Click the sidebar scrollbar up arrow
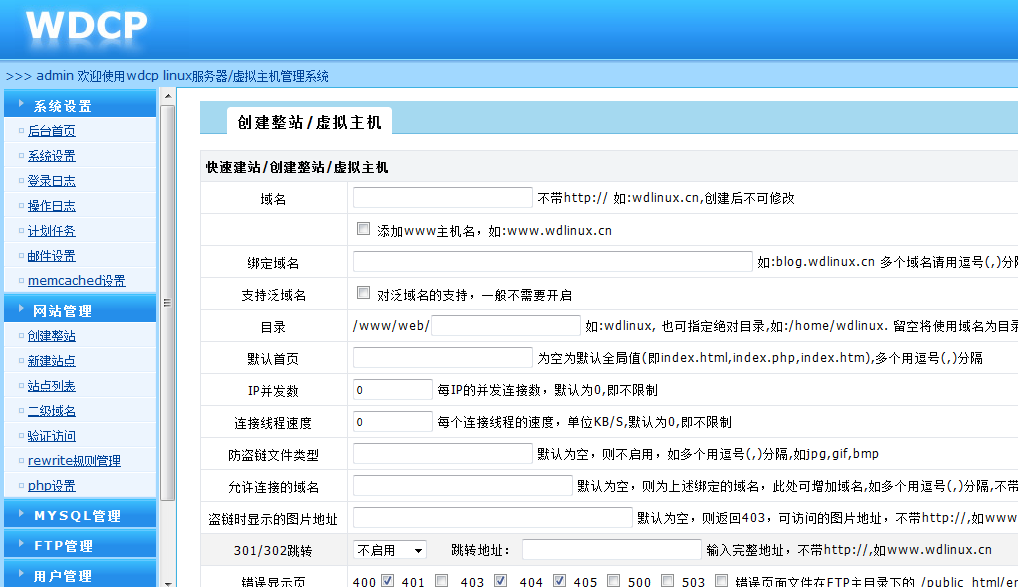This screenshot has height=587, width=1018. point(168,96)
